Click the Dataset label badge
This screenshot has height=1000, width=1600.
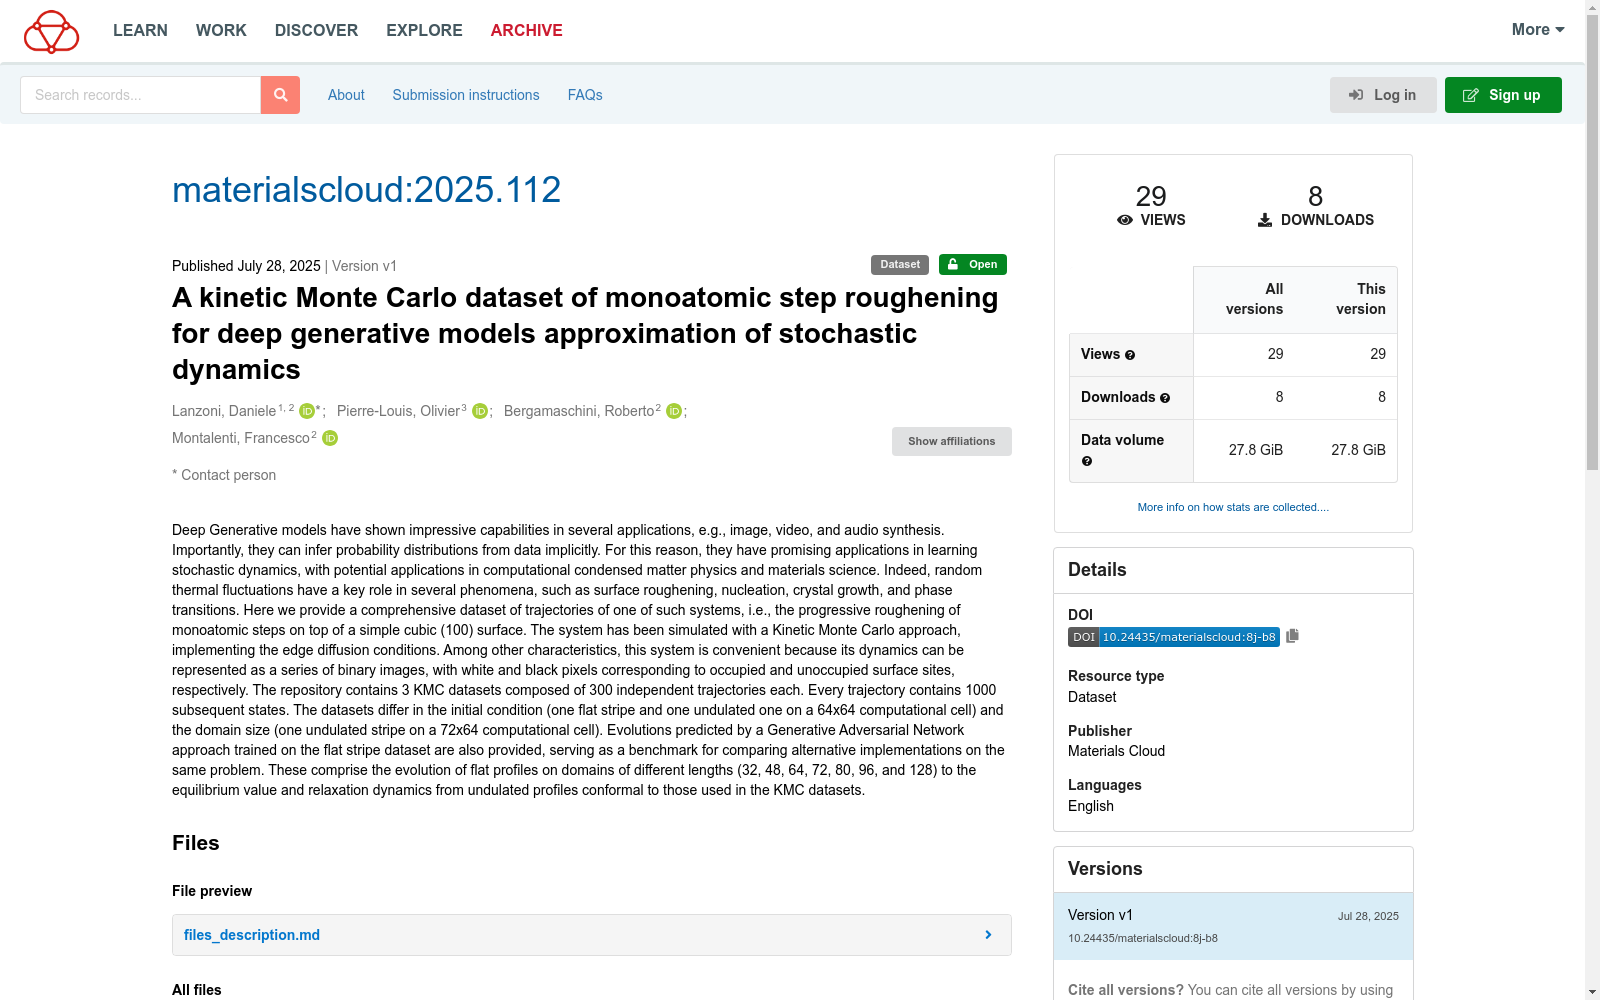[900, 265]
